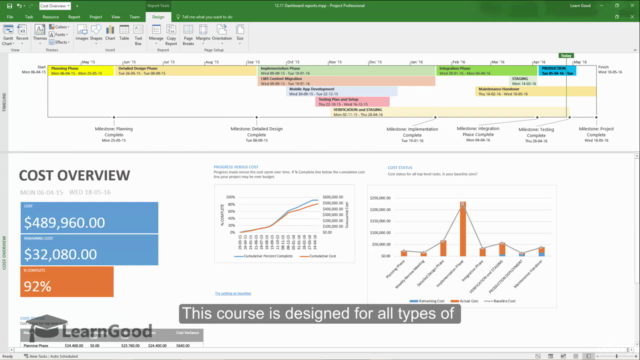Image resolution: width=640 pixels, height=360 pixels.
Task: Select the 92% complete orange tile
Action: (x=67, y=282)
